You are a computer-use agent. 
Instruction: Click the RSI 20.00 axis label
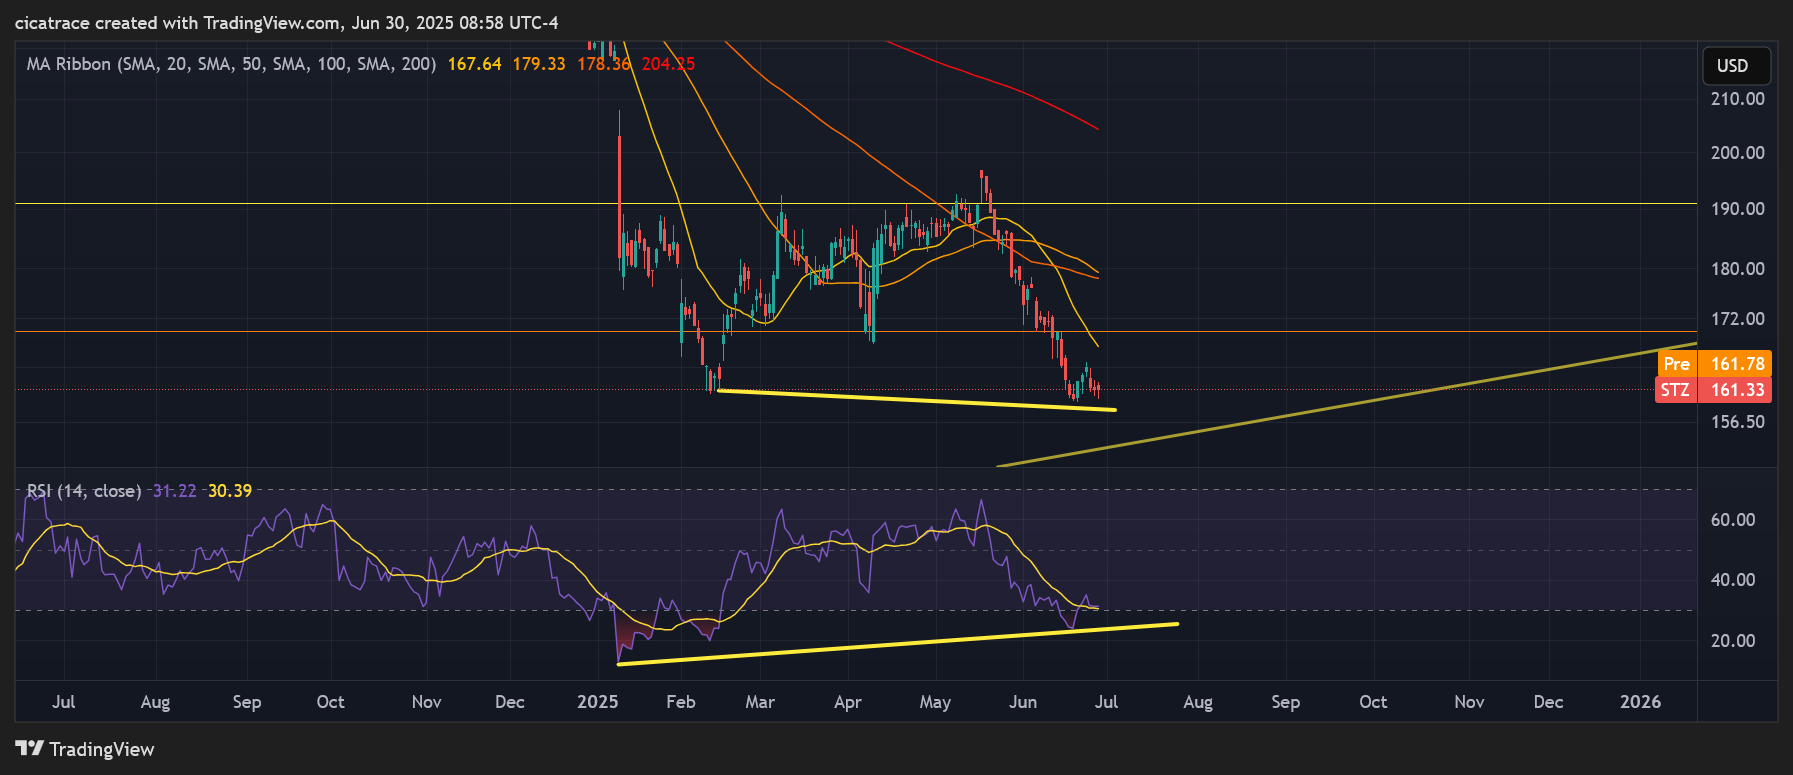1733,641
